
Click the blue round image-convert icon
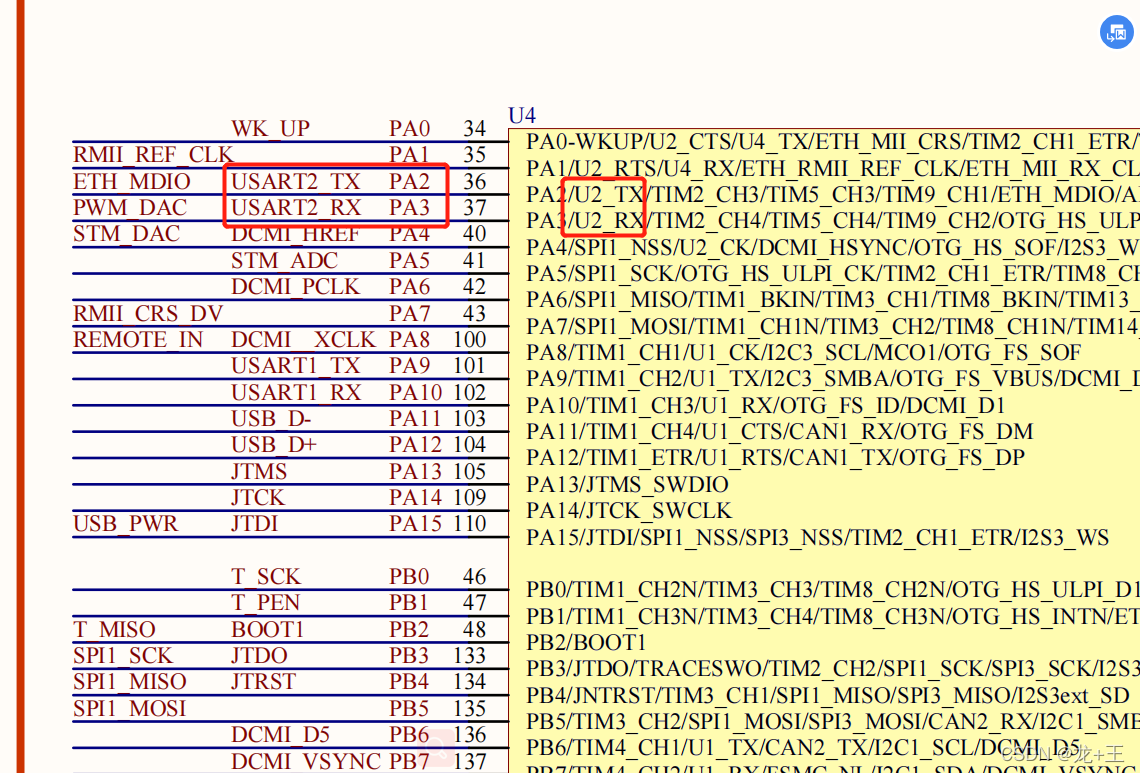pyautogui.click(x=1116, y=32)
